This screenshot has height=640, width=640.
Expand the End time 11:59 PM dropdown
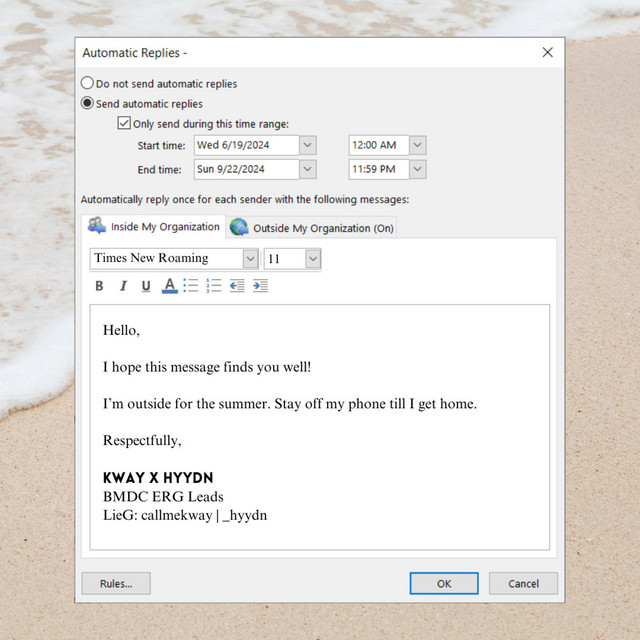417,169
